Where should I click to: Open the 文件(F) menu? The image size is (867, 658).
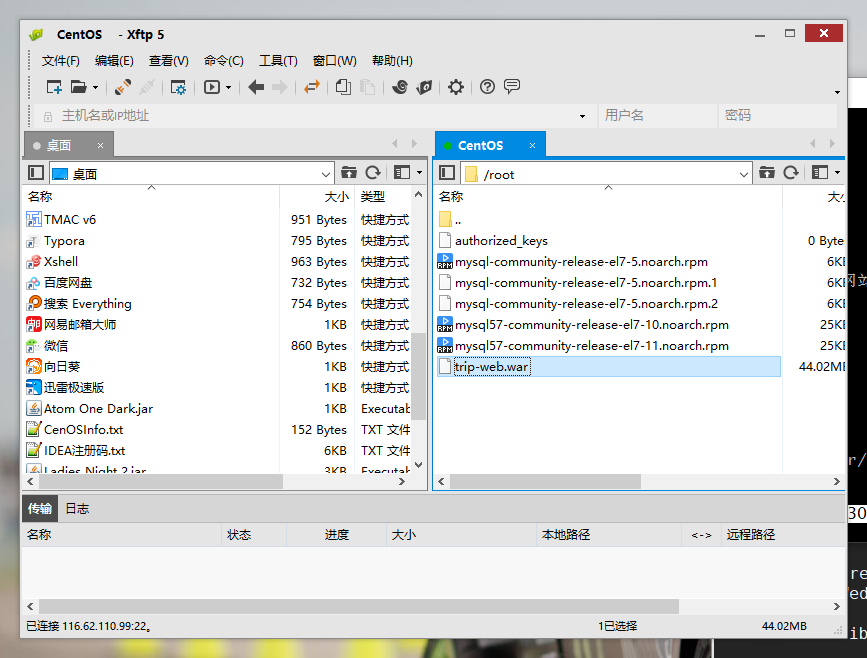coord(61,61)
